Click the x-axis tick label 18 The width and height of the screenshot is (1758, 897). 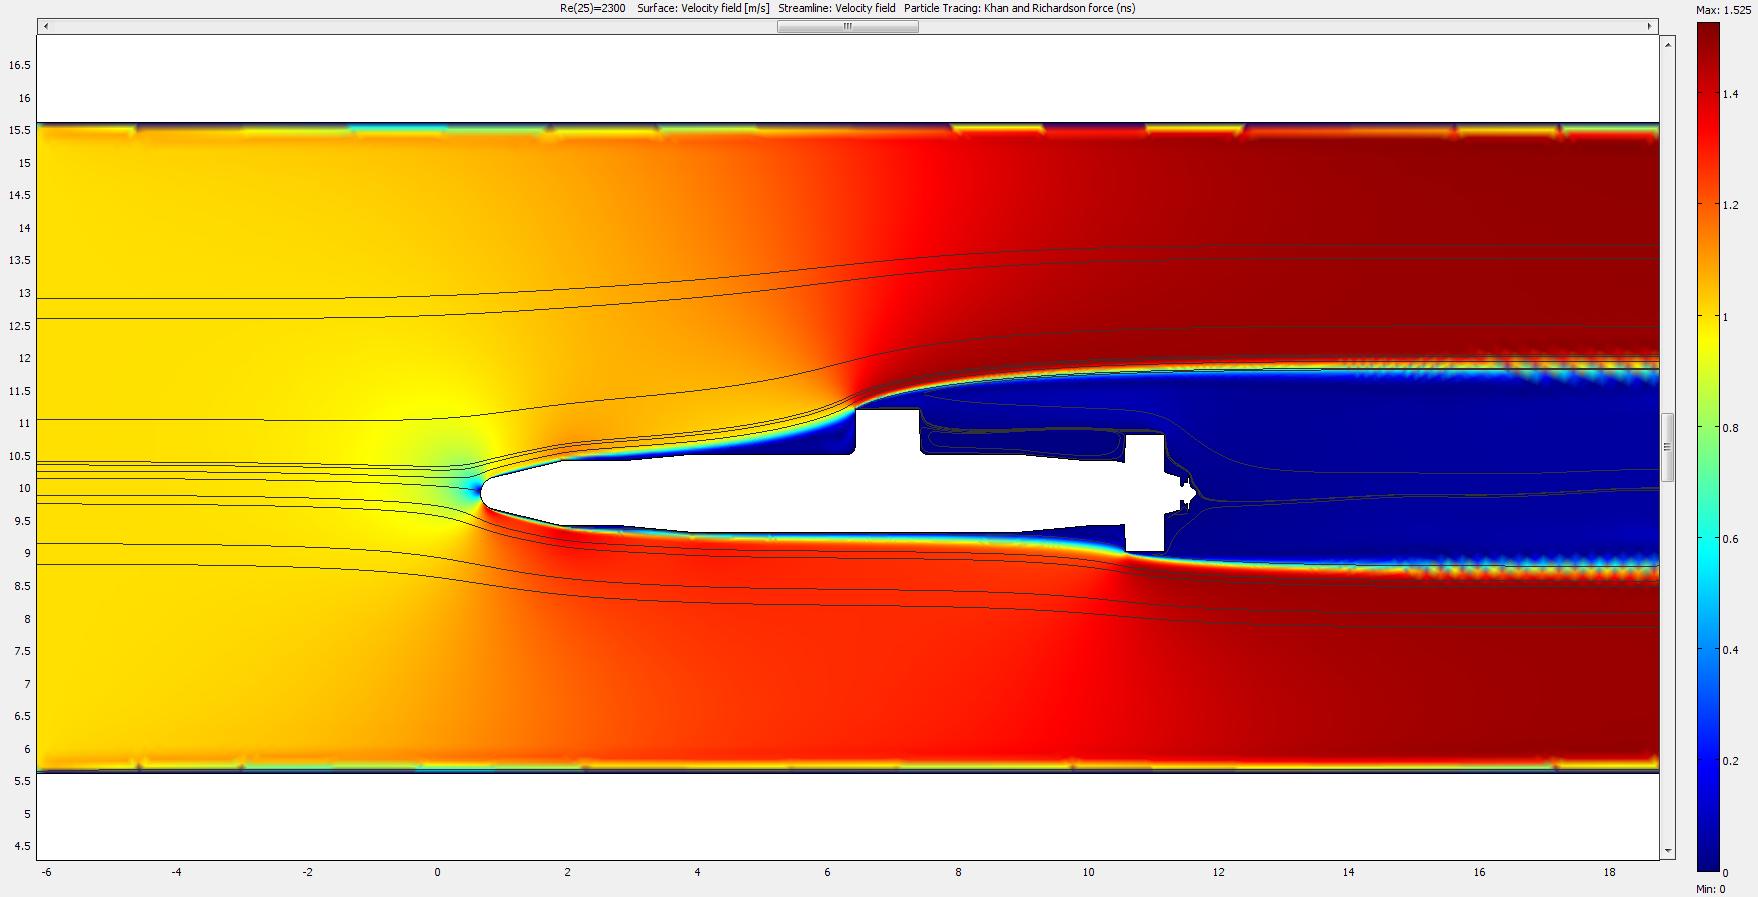coord(1609,872)
